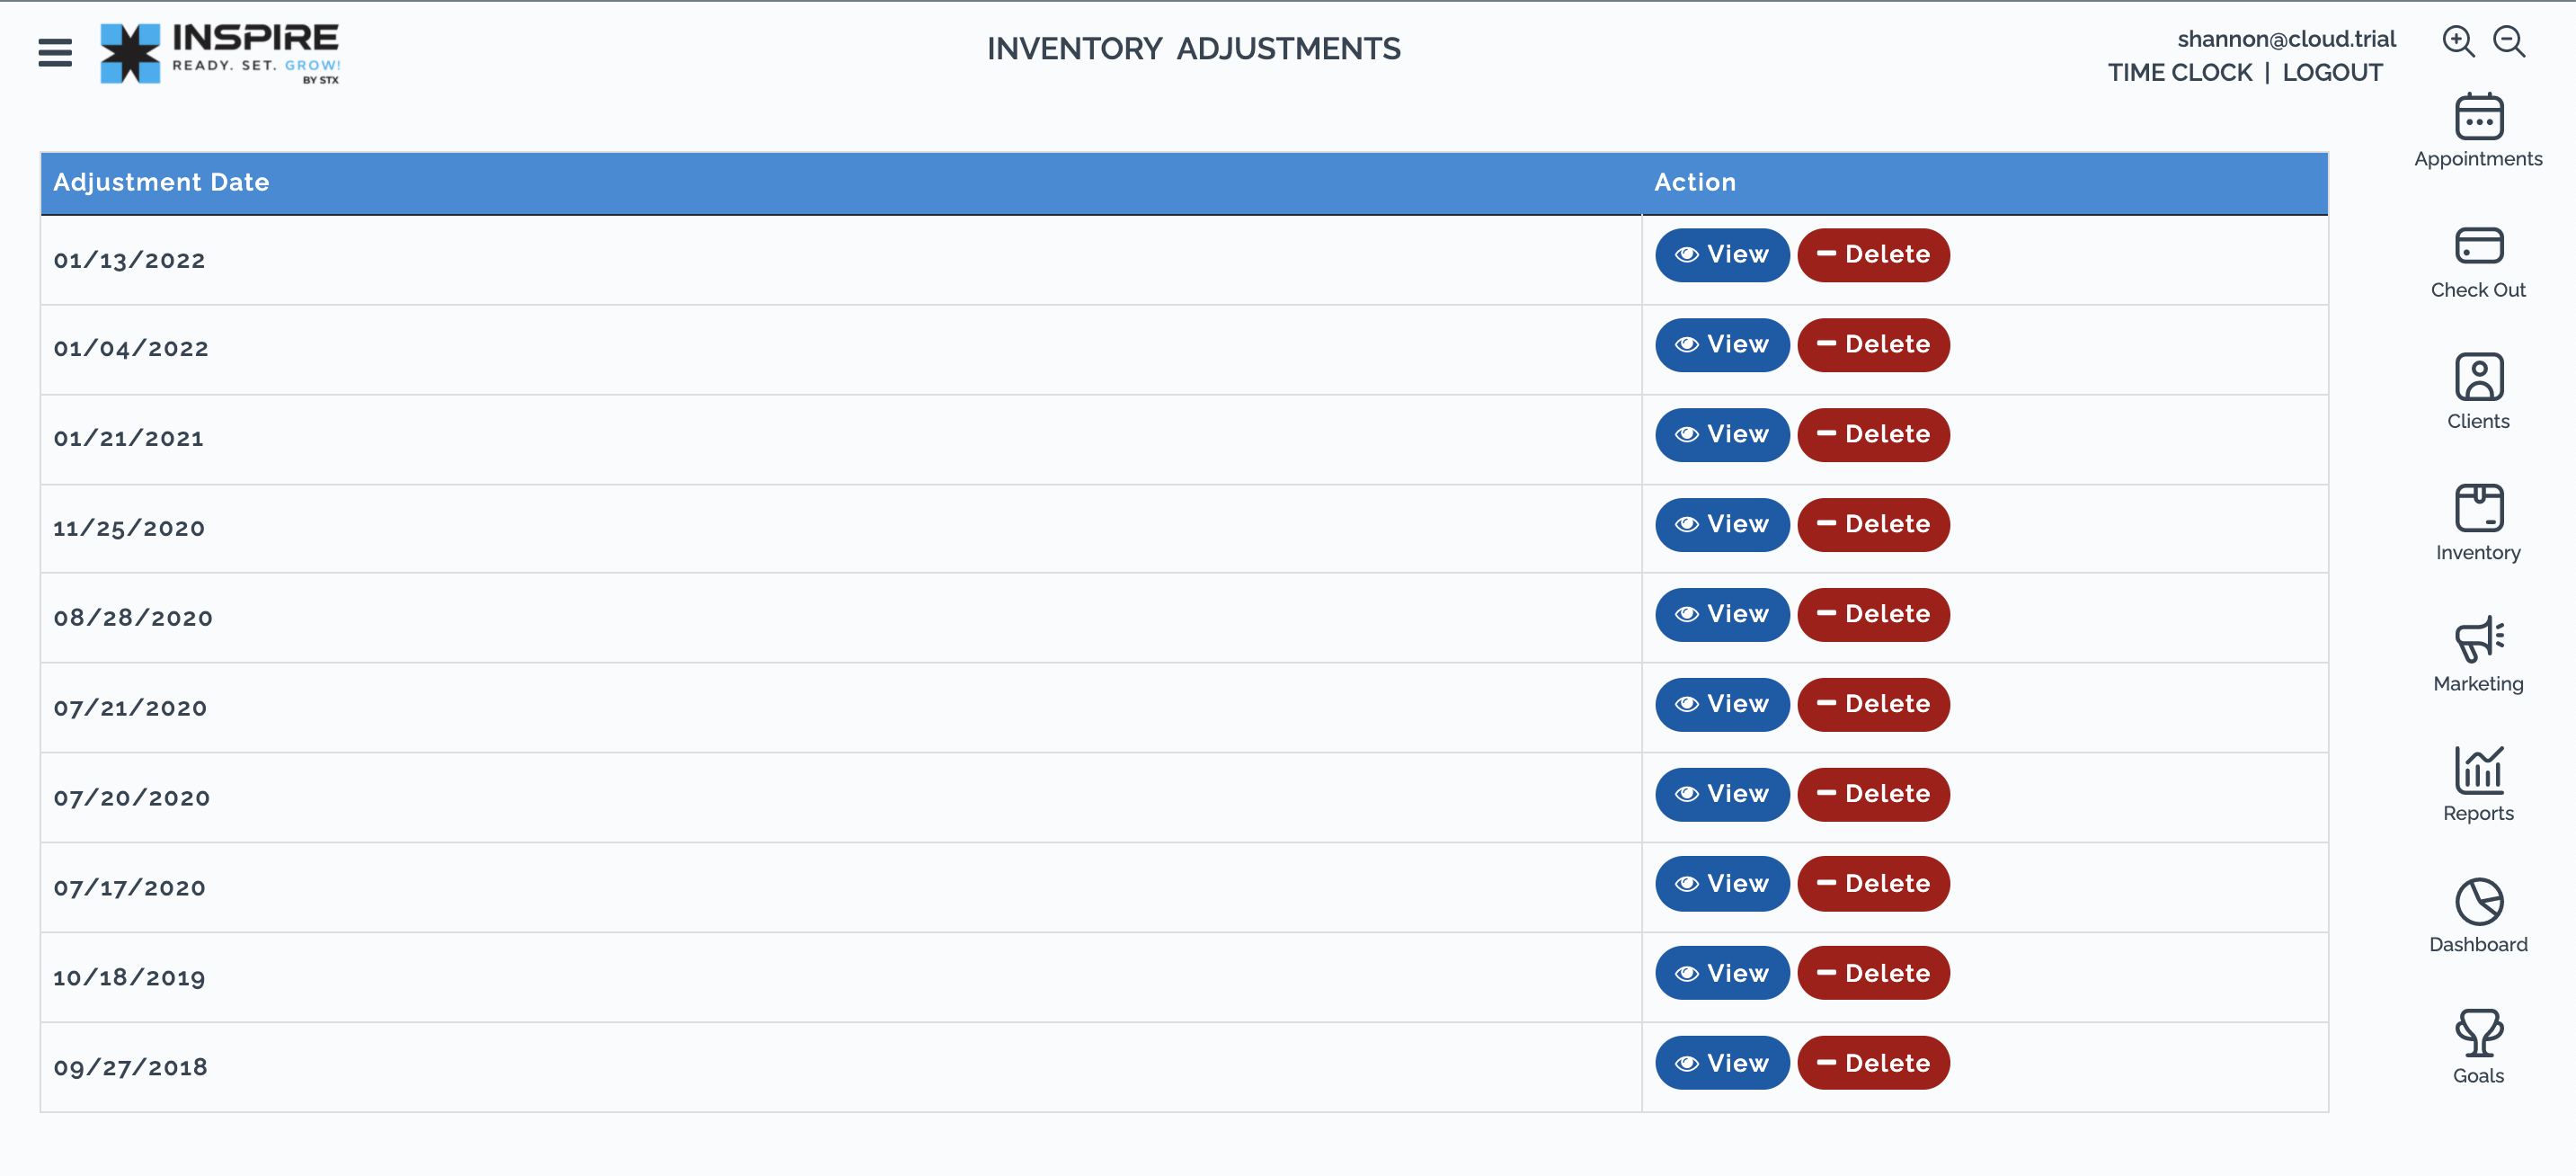Click the Inspire logo
2576x1176 pixels.
tap(220, 53)
